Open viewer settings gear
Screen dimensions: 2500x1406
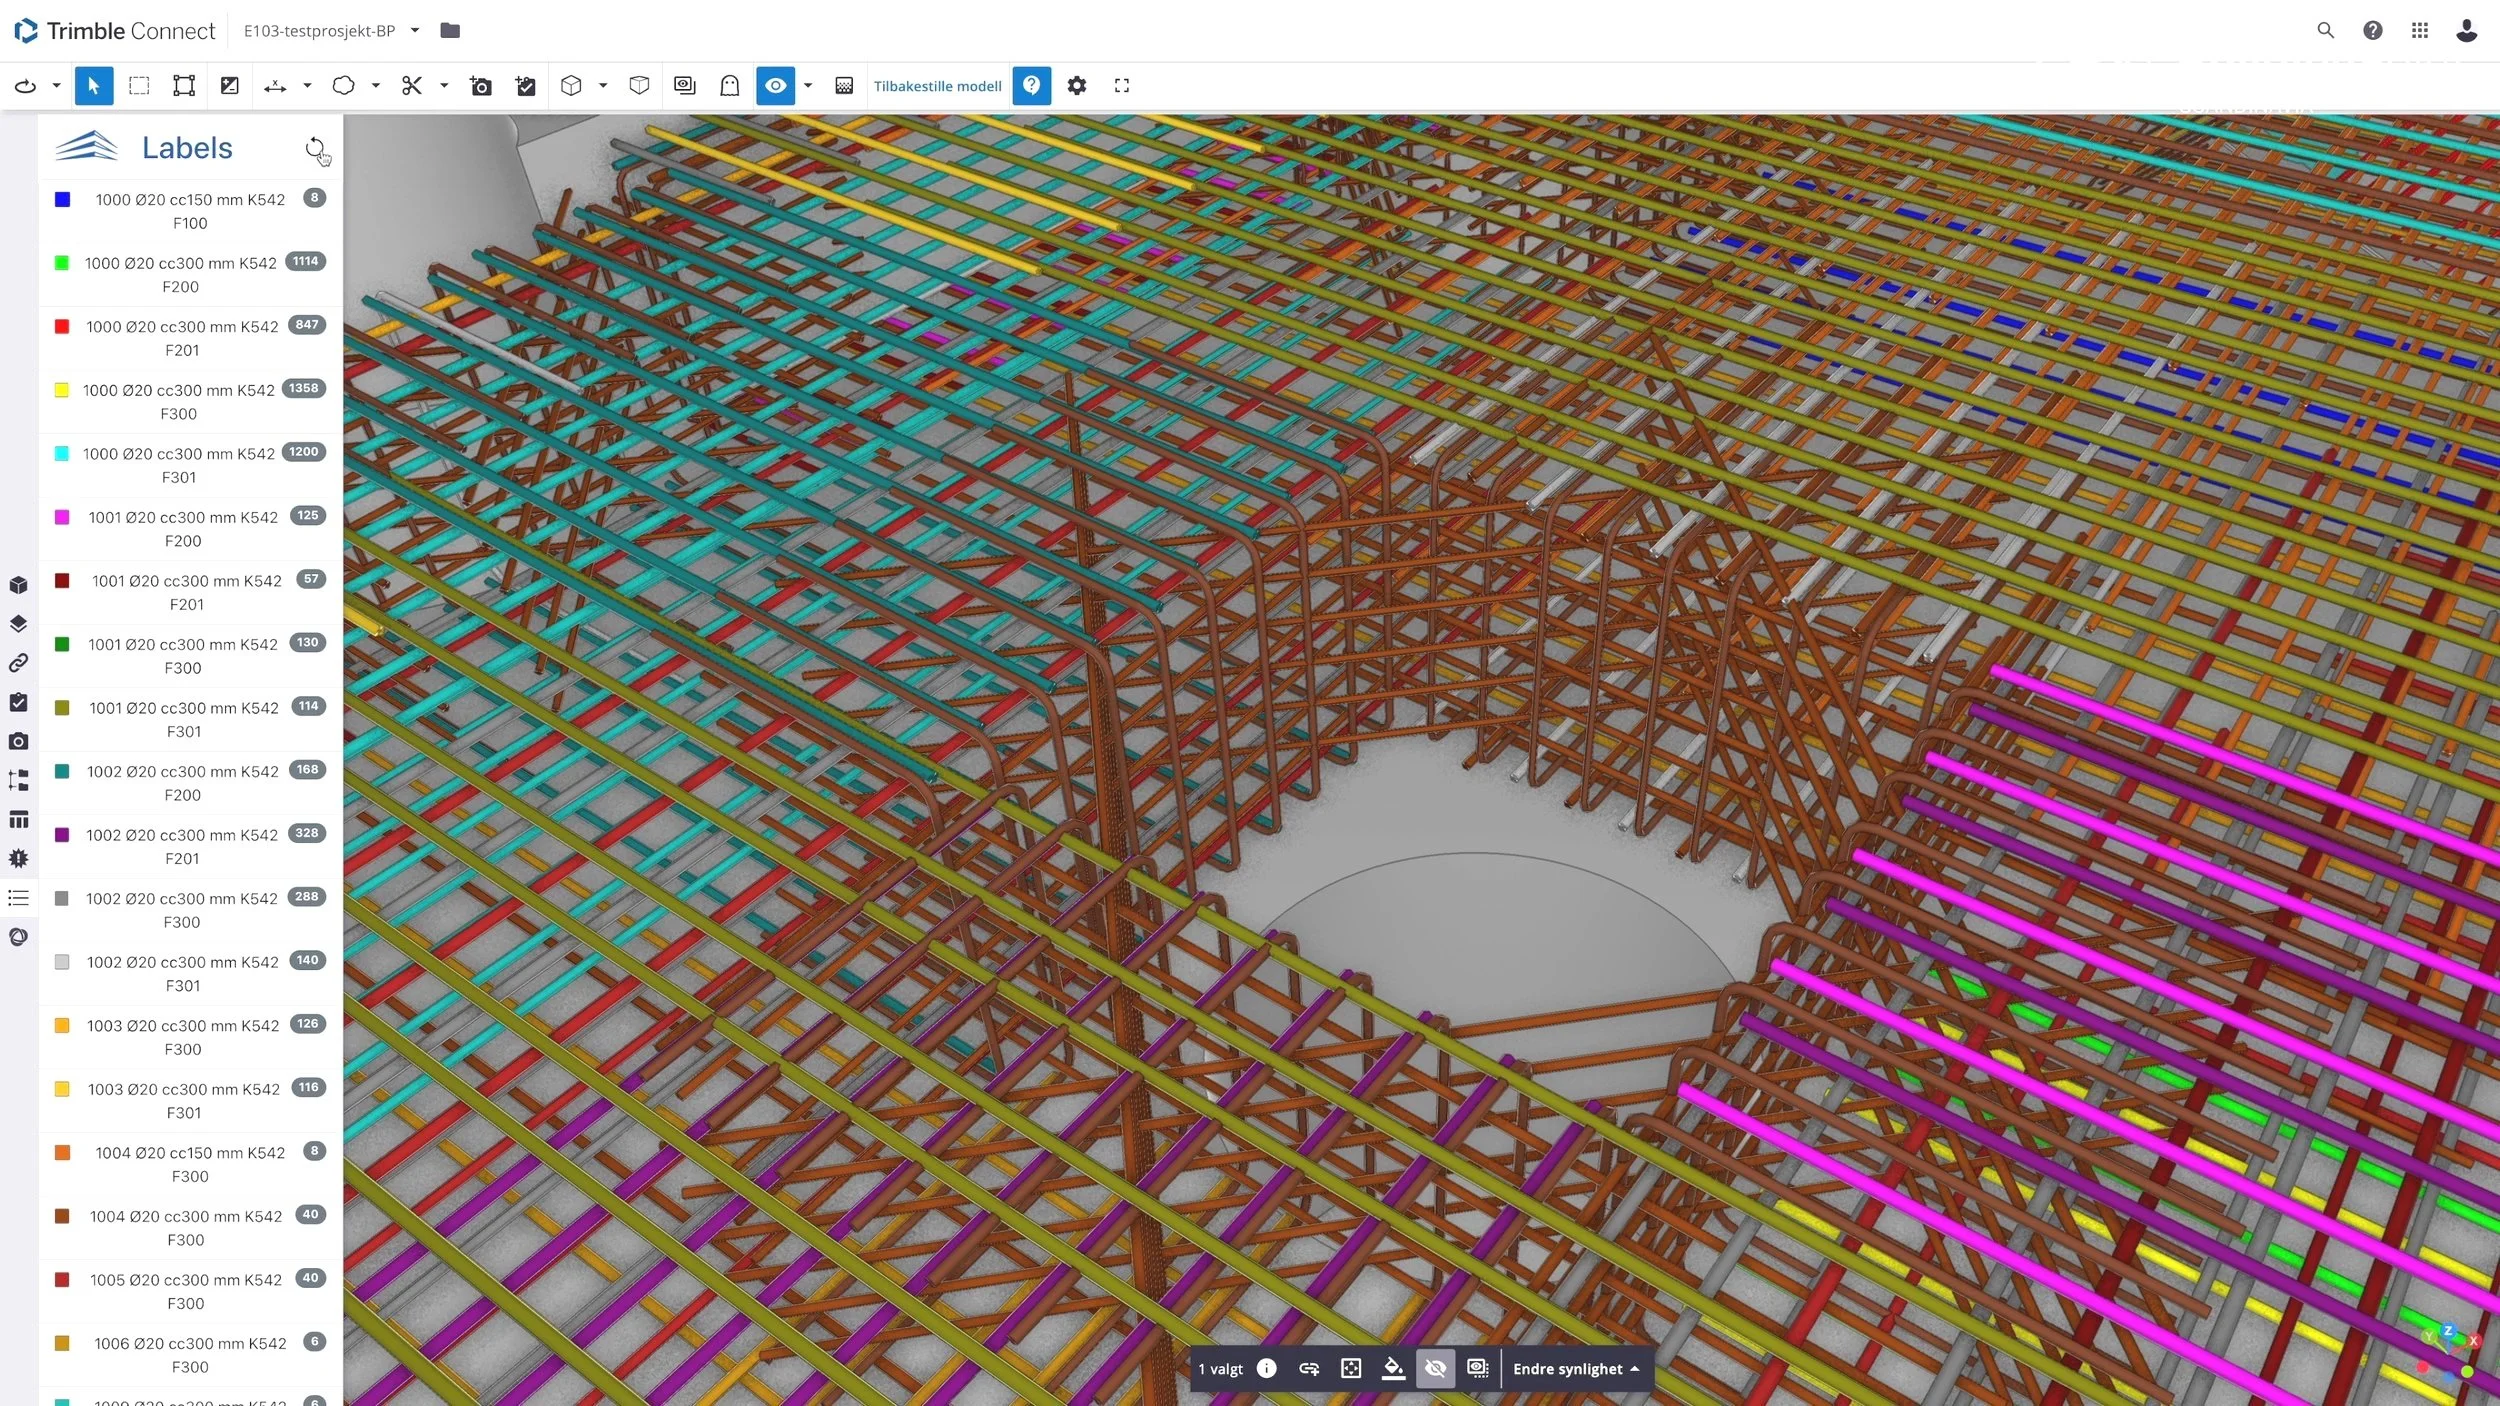click(x=1077, y=86)
